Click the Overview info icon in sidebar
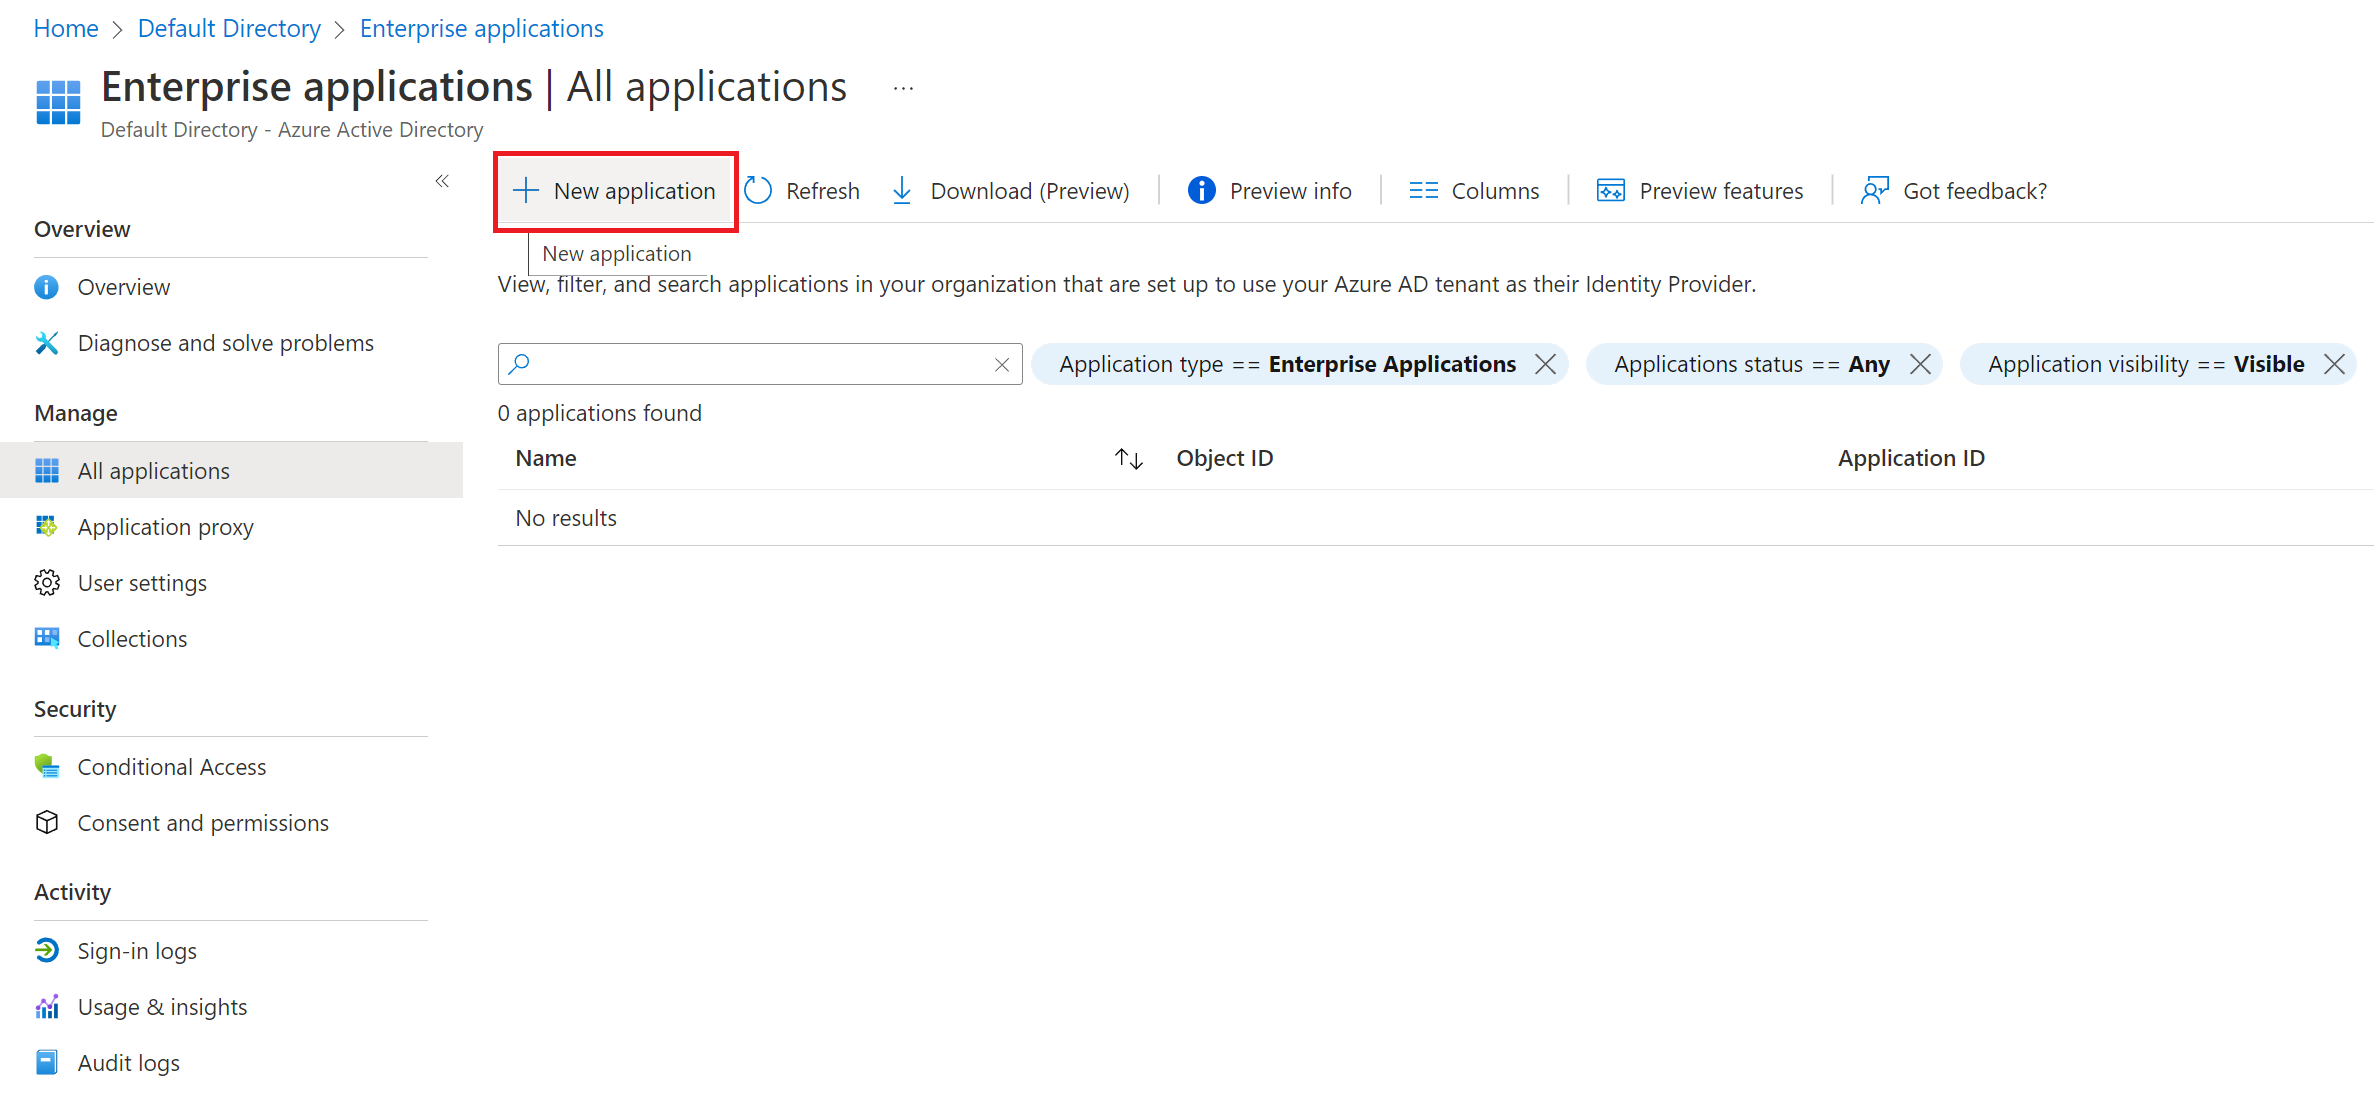 pyautogui.click(x=46, y=287)
